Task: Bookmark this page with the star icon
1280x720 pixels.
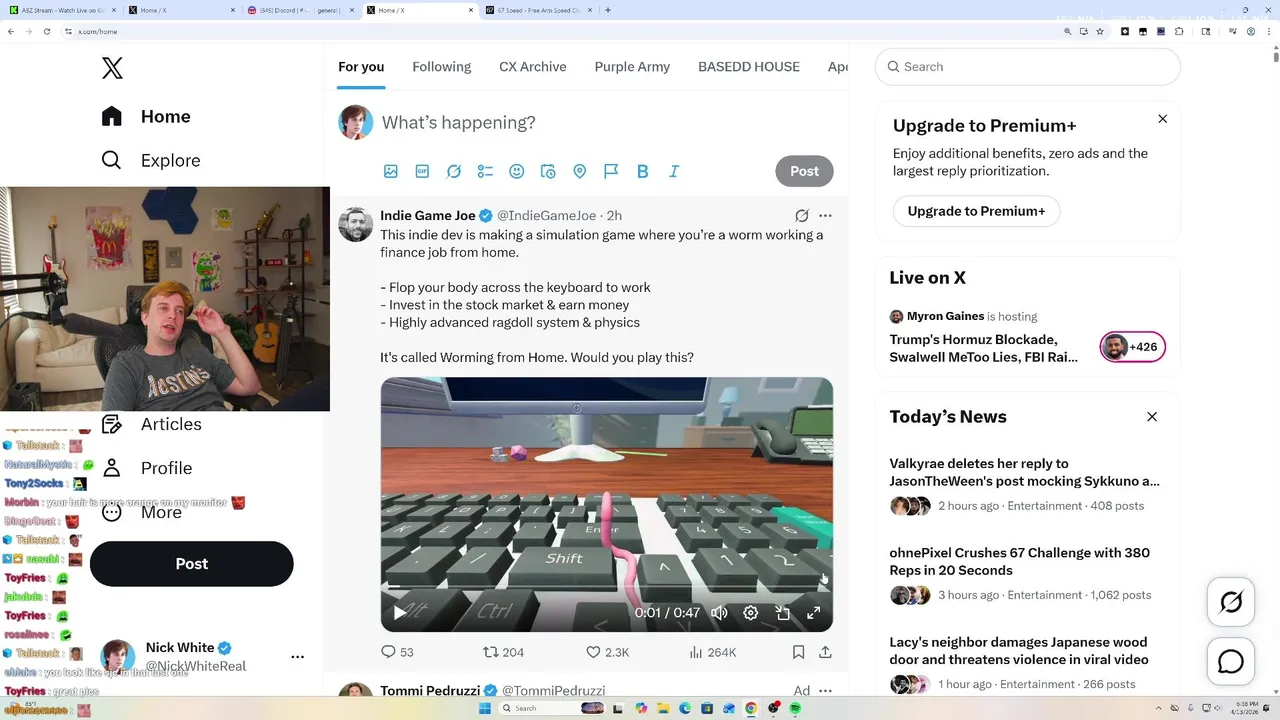Action: [1100, 31]
